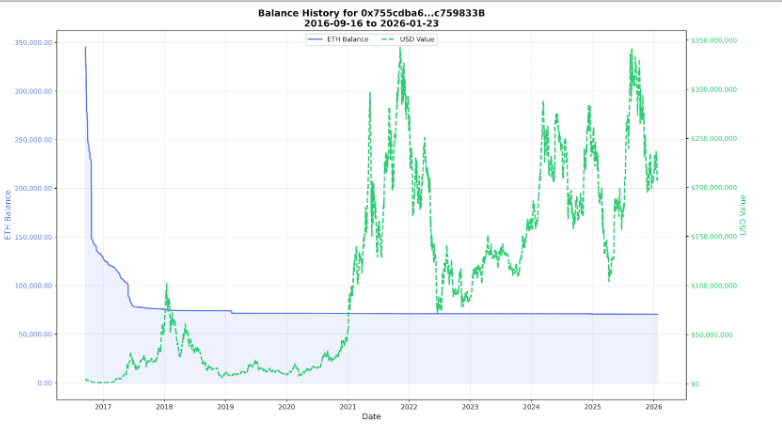The height and width of the screenshot is (425, 782).
Task: Click the 2020 year label on the date axis
Action: click(286, 407)
